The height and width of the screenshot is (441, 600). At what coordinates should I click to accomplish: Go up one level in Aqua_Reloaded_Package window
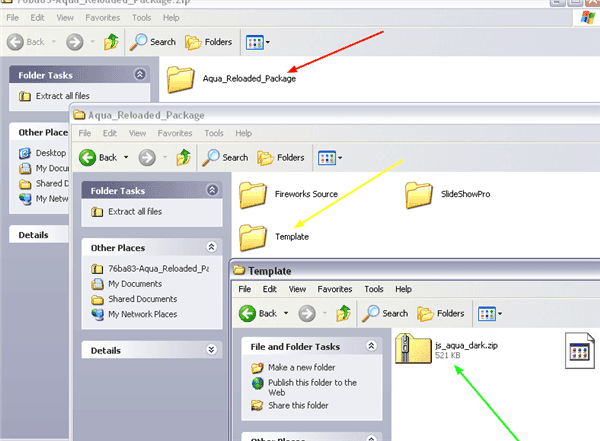point(183,157)
